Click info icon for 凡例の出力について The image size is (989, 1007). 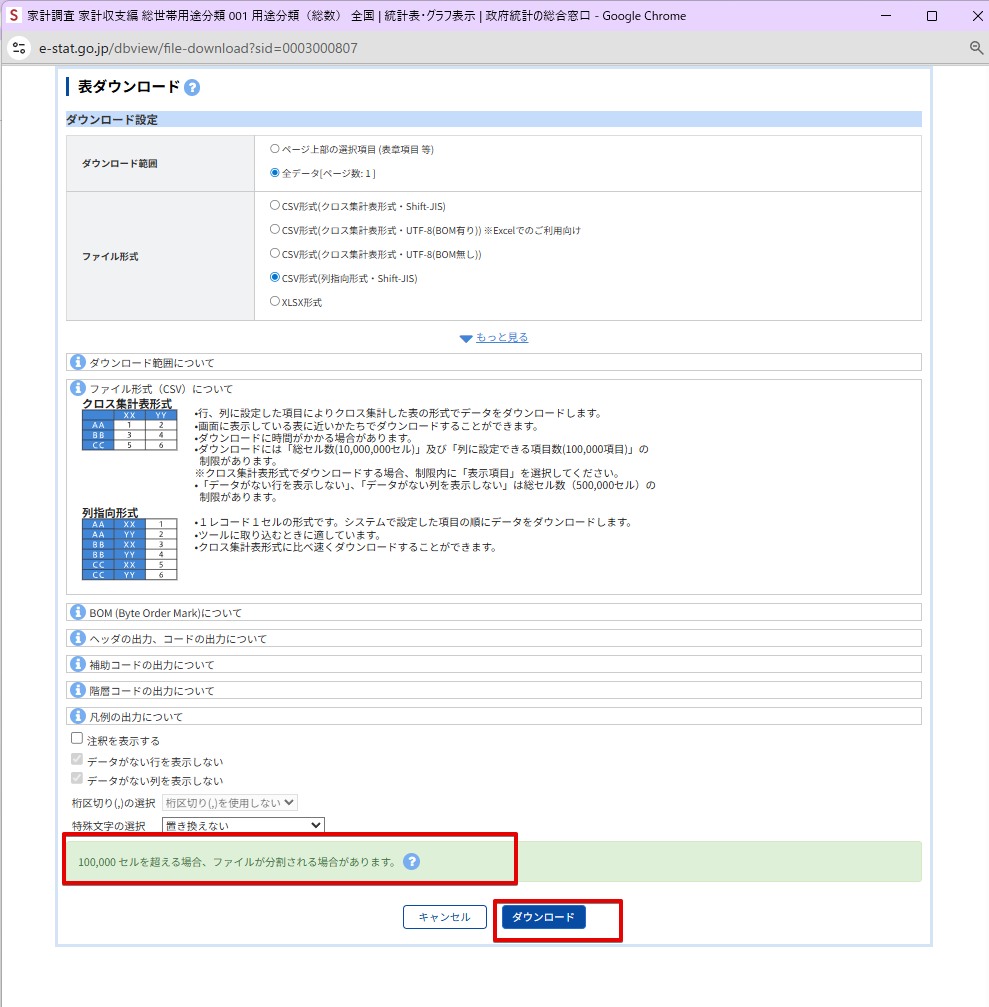77,715
